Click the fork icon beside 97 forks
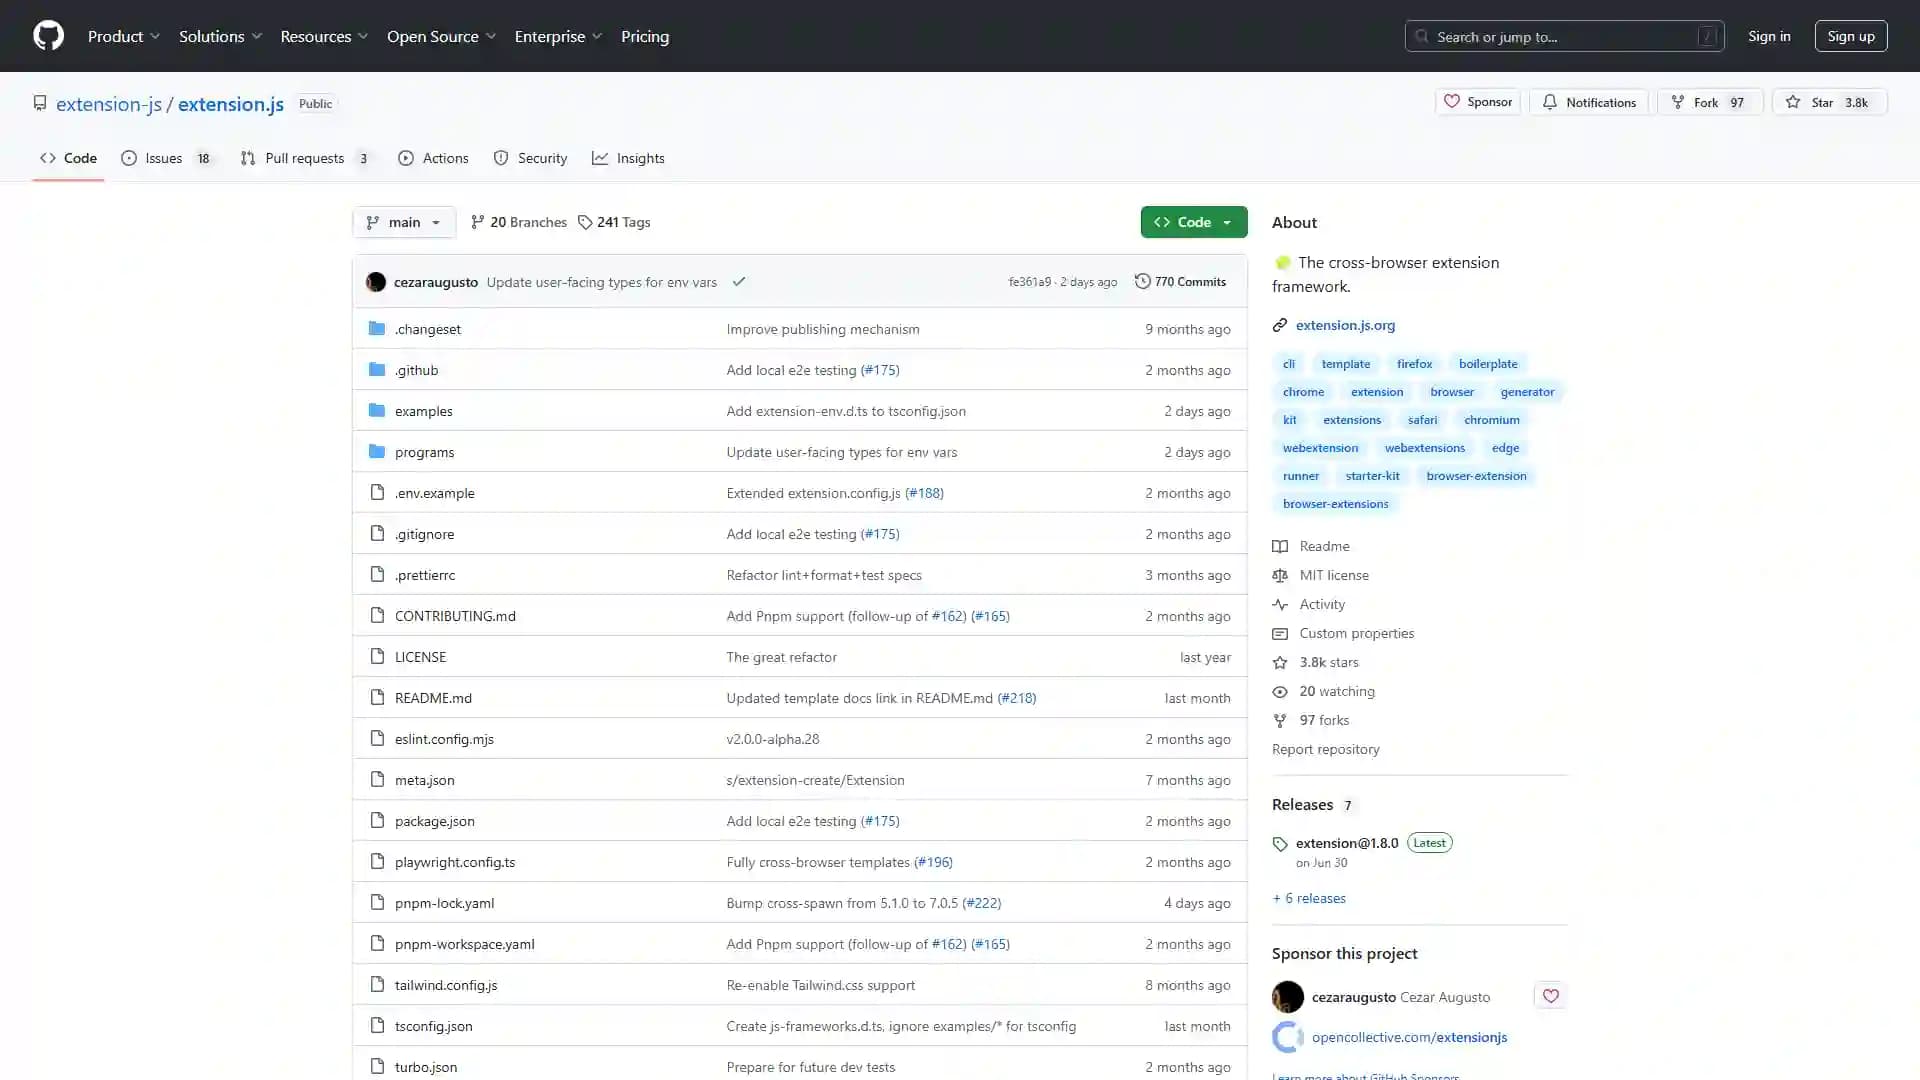 pyautogui.click(x=1280, y=720)
